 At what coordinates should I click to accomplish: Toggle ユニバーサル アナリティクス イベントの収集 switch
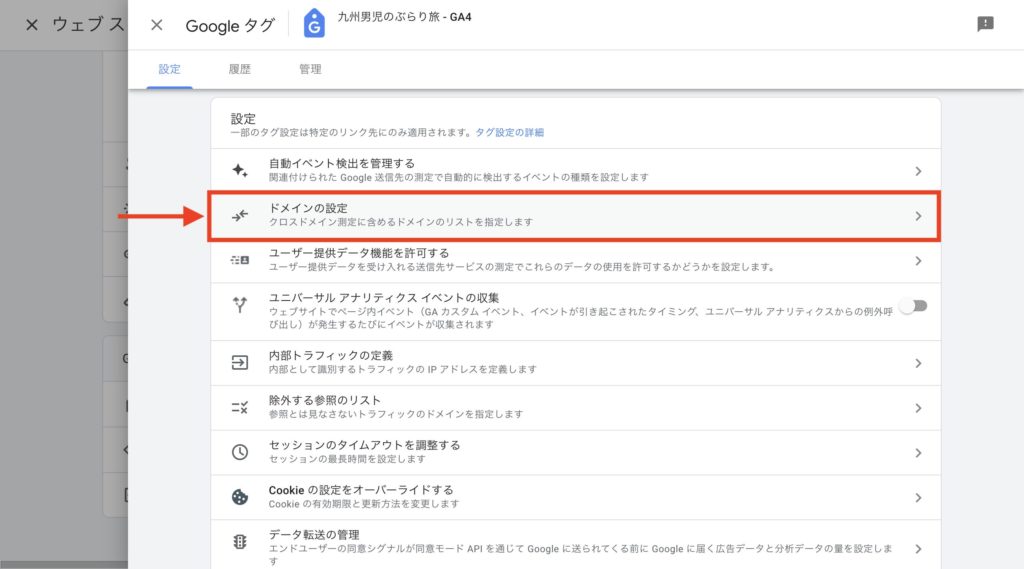coord(913,306)
